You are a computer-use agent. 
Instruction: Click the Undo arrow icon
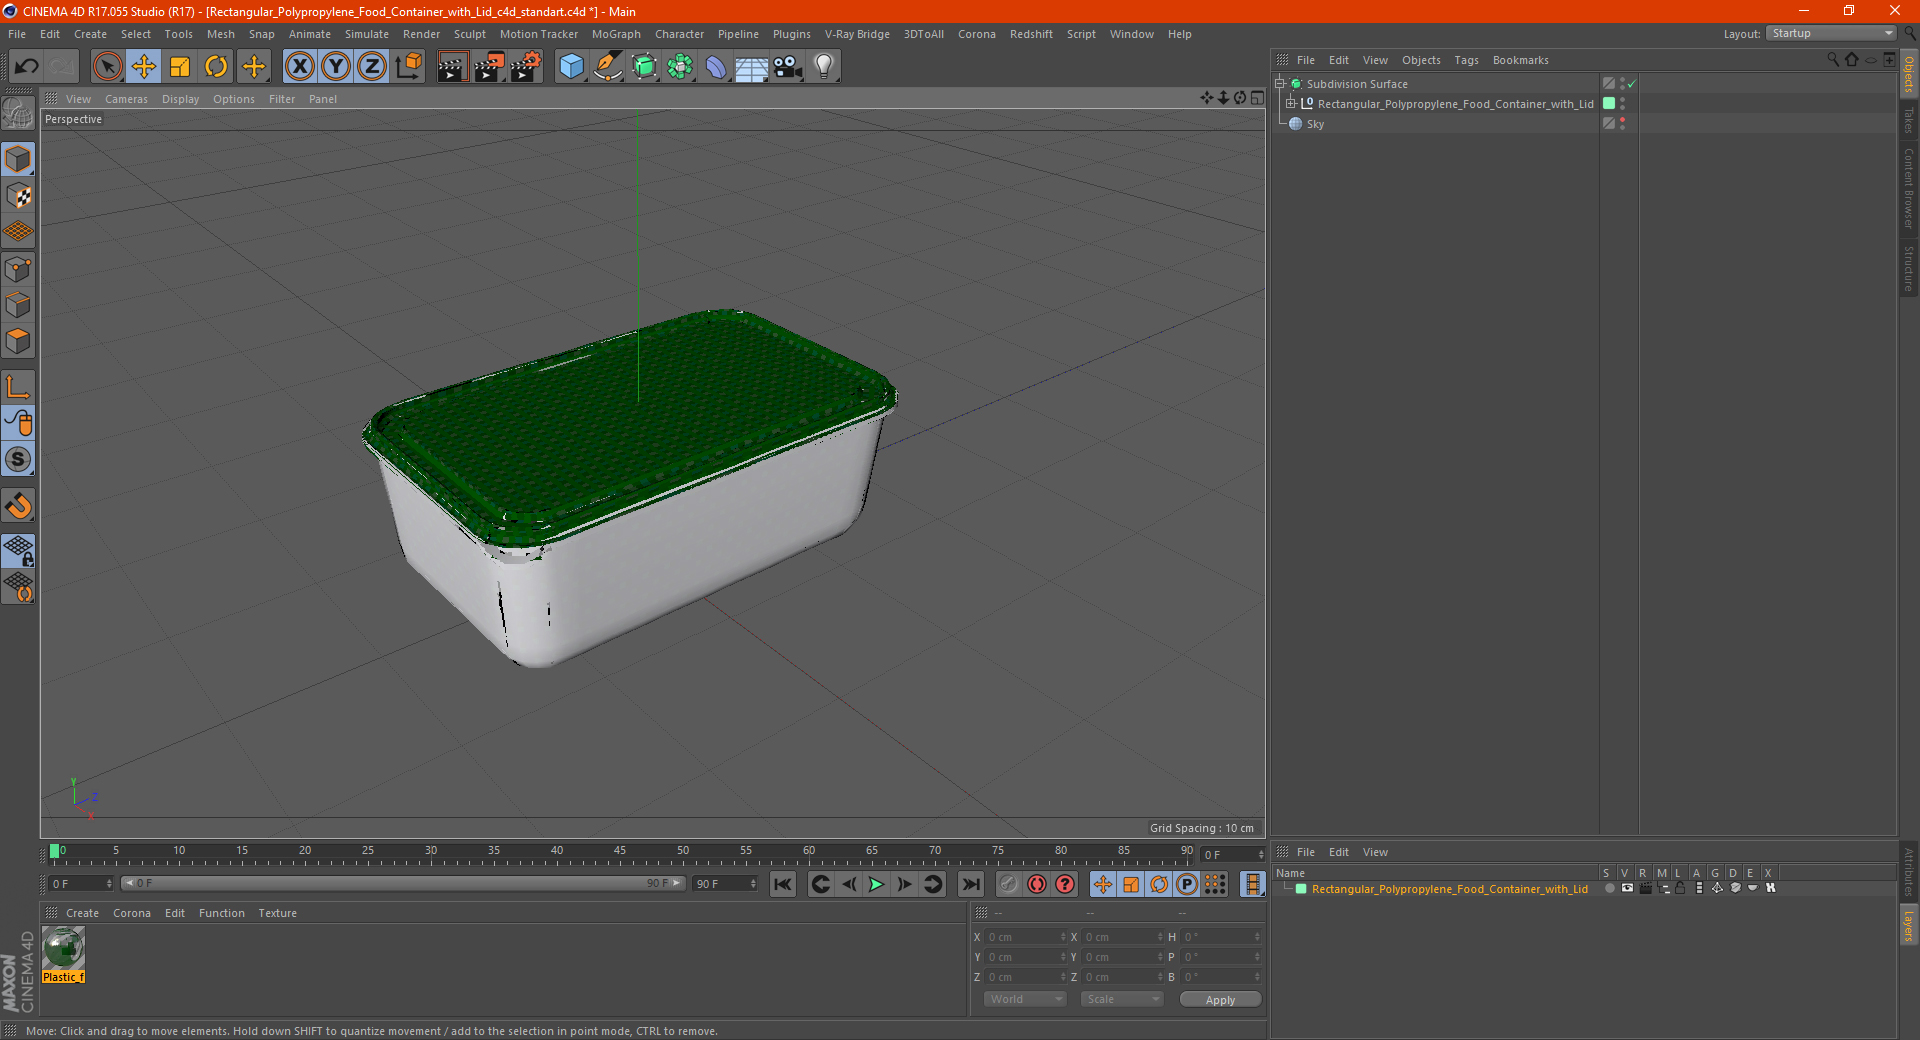[26, 67]
